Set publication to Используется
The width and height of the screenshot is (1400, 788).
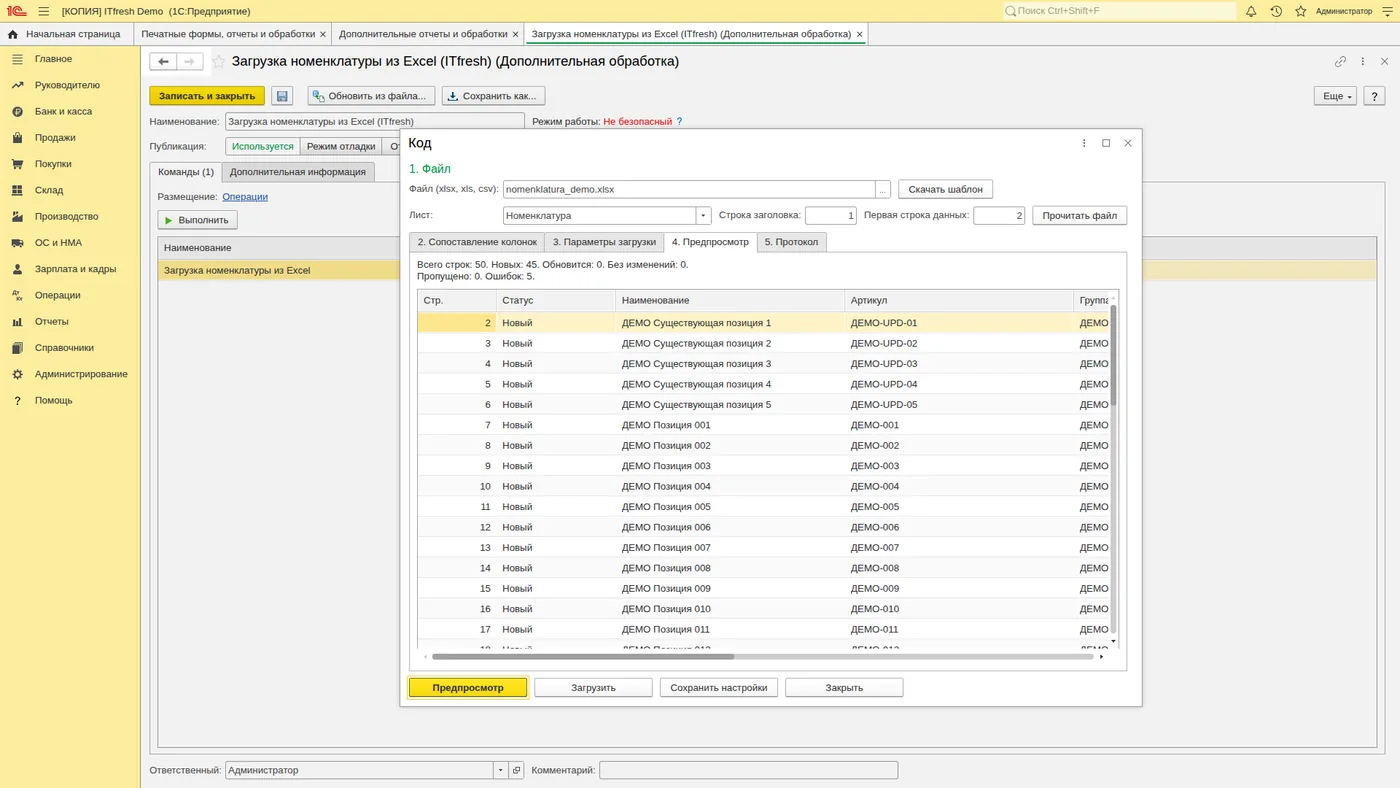(x=263, y=146)
